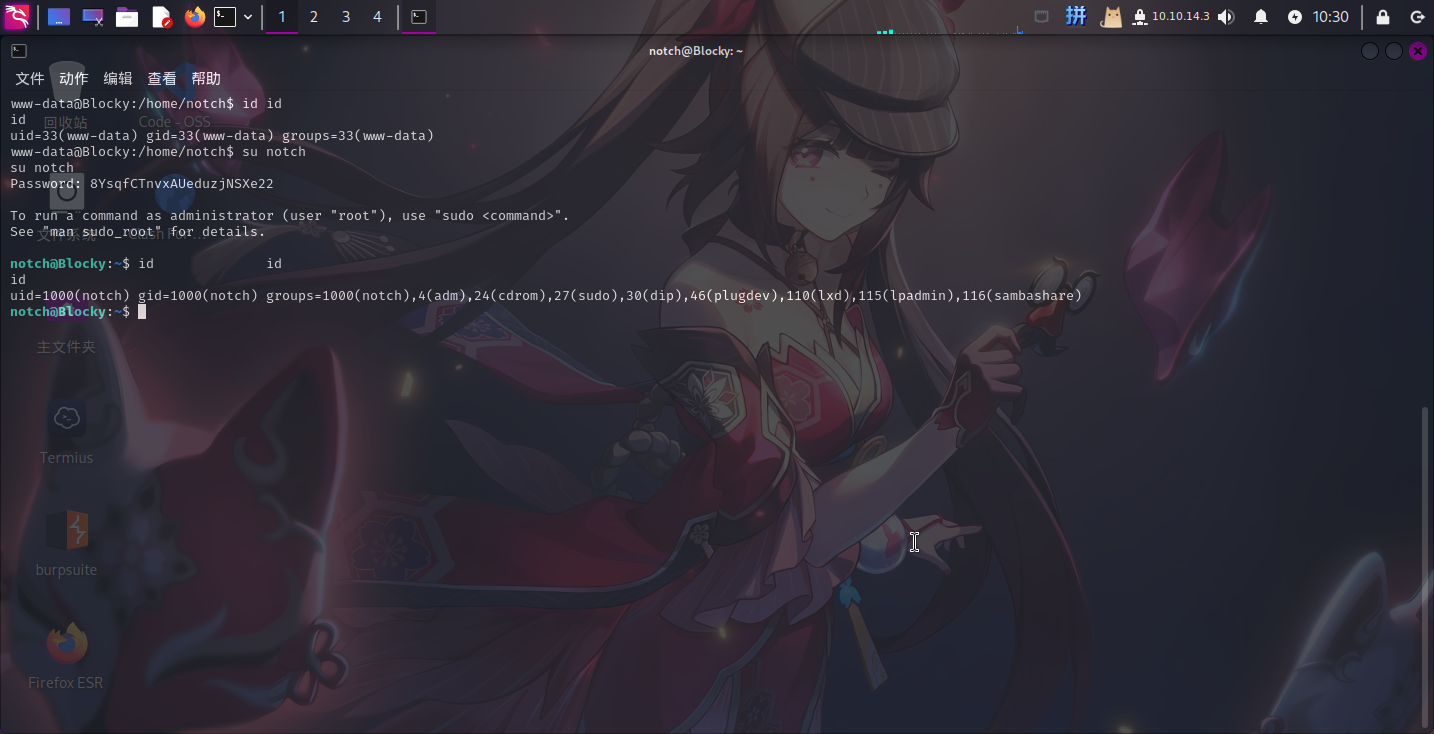
Task: Click the CPU graph monitor in panel
Action: click(948, 17)
